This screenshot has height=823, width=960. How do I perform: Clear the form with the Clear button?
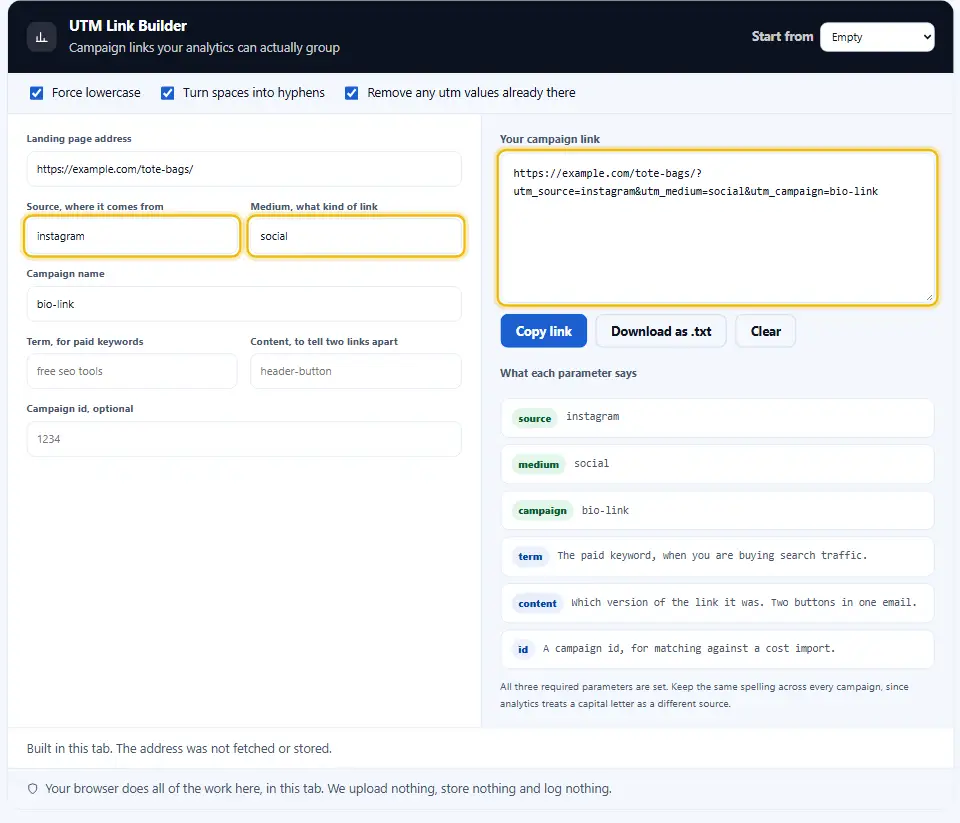765,331
